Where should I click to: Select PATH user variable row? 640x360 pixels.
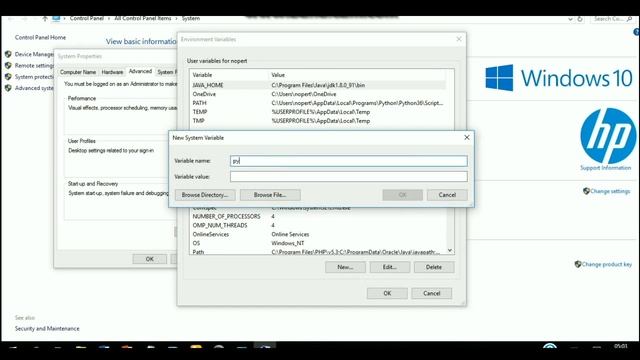click(x=318, y=103)
